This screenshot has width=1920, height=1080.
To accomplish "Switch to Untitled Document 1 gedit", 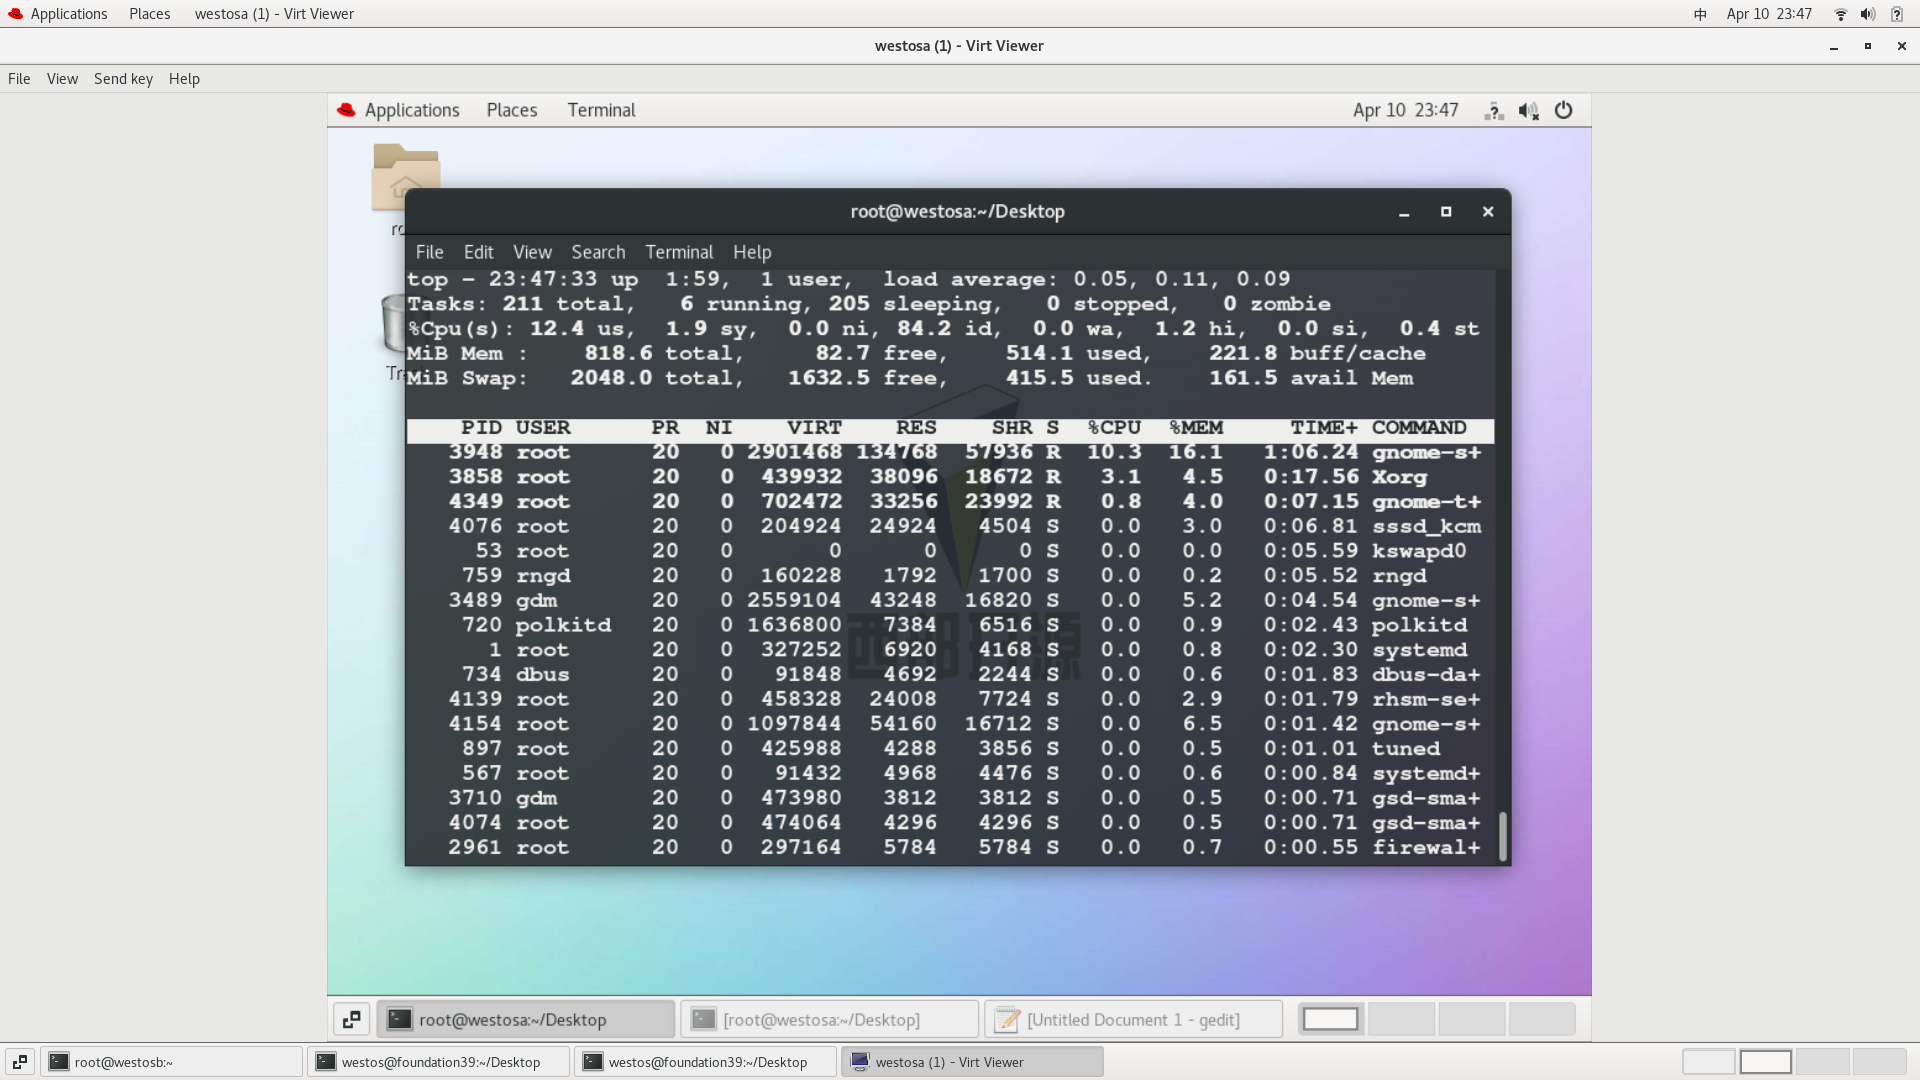I will point(1133,1019).
